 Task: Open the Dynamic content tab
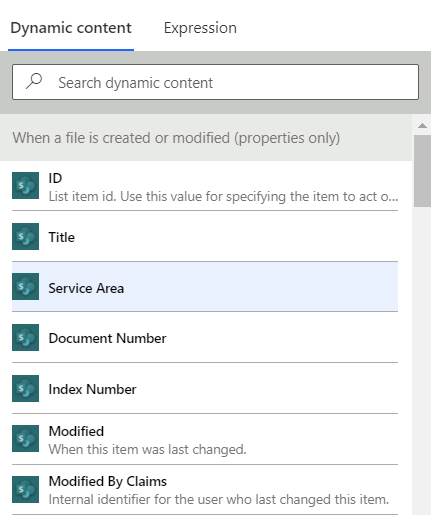[71, 28]
